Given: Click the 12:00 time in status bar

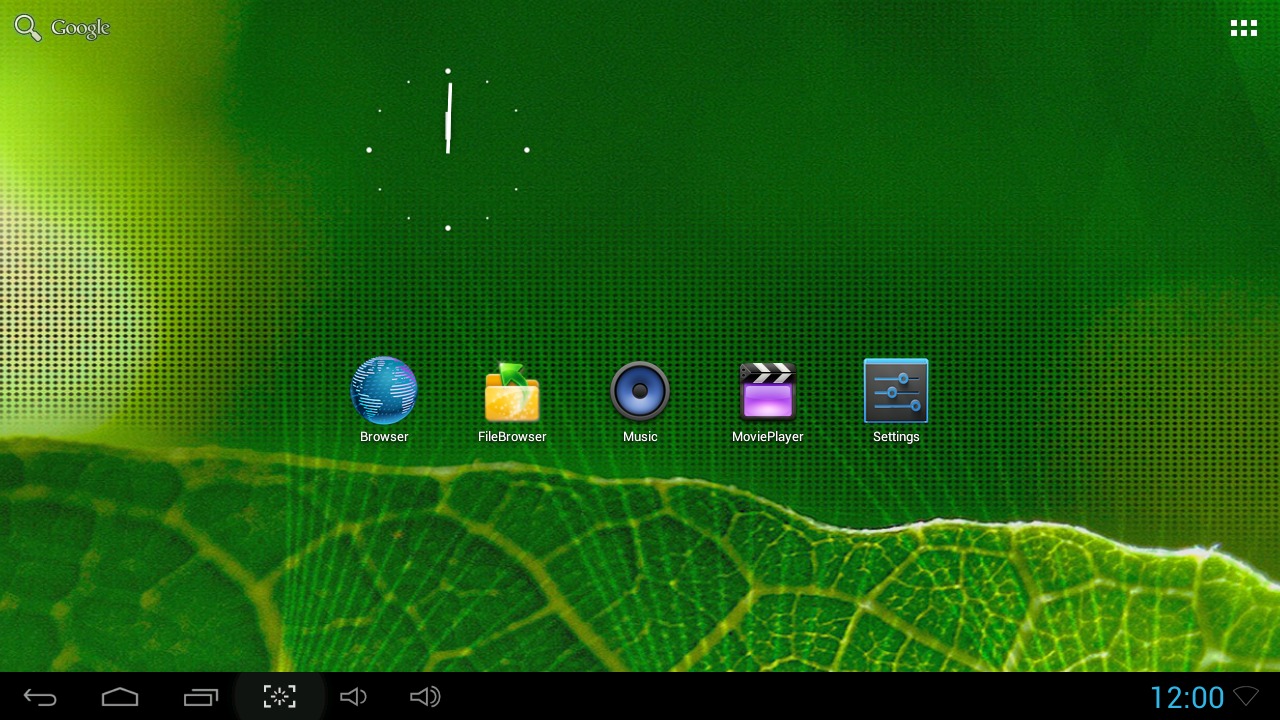Looking at the screenshot, I should click(1187, 697).
